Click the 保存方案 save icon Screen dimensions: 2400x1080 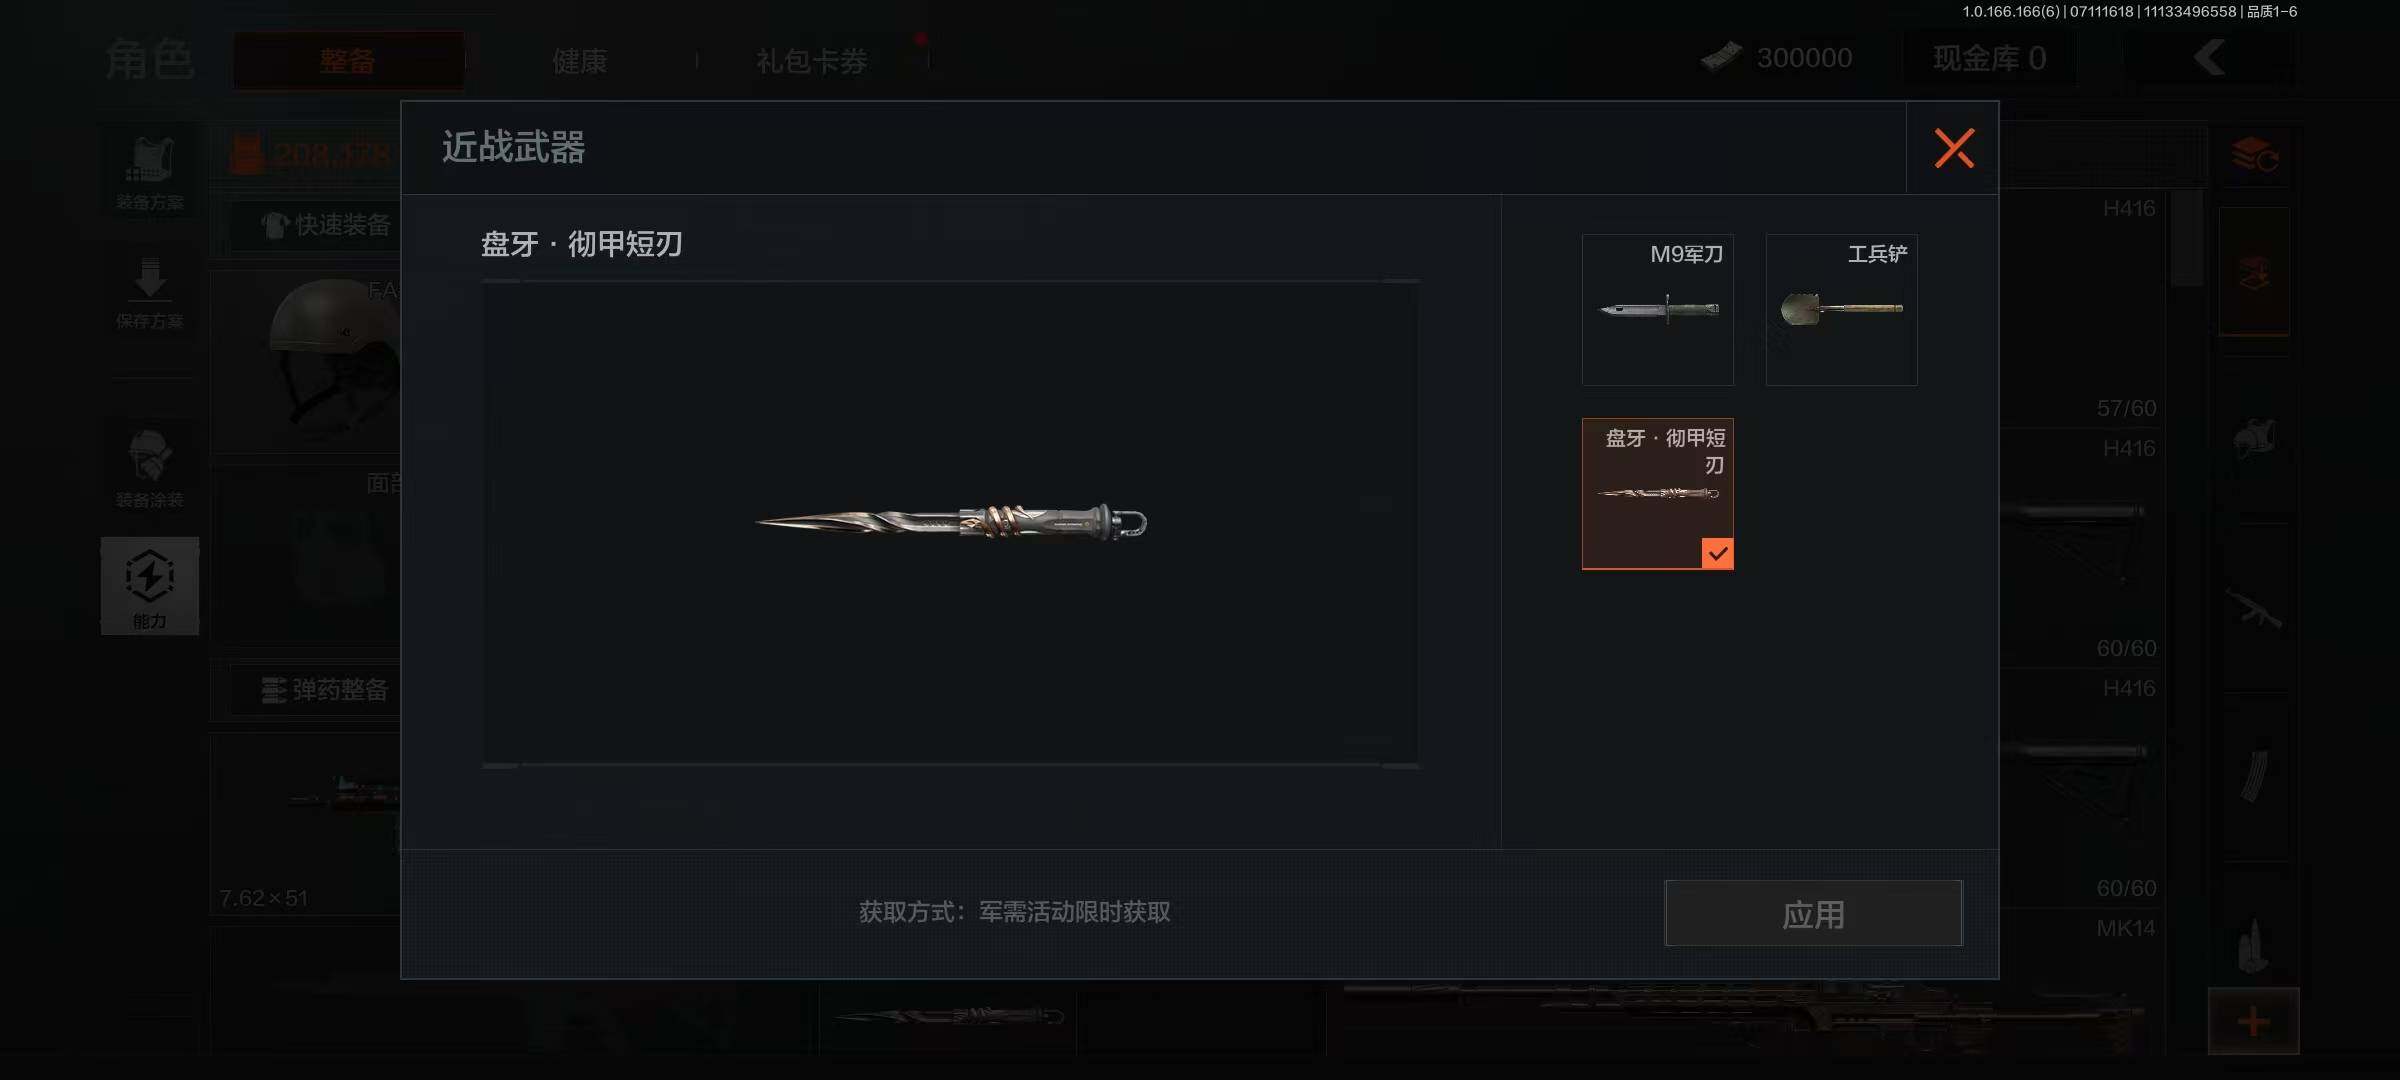point(150,292)
